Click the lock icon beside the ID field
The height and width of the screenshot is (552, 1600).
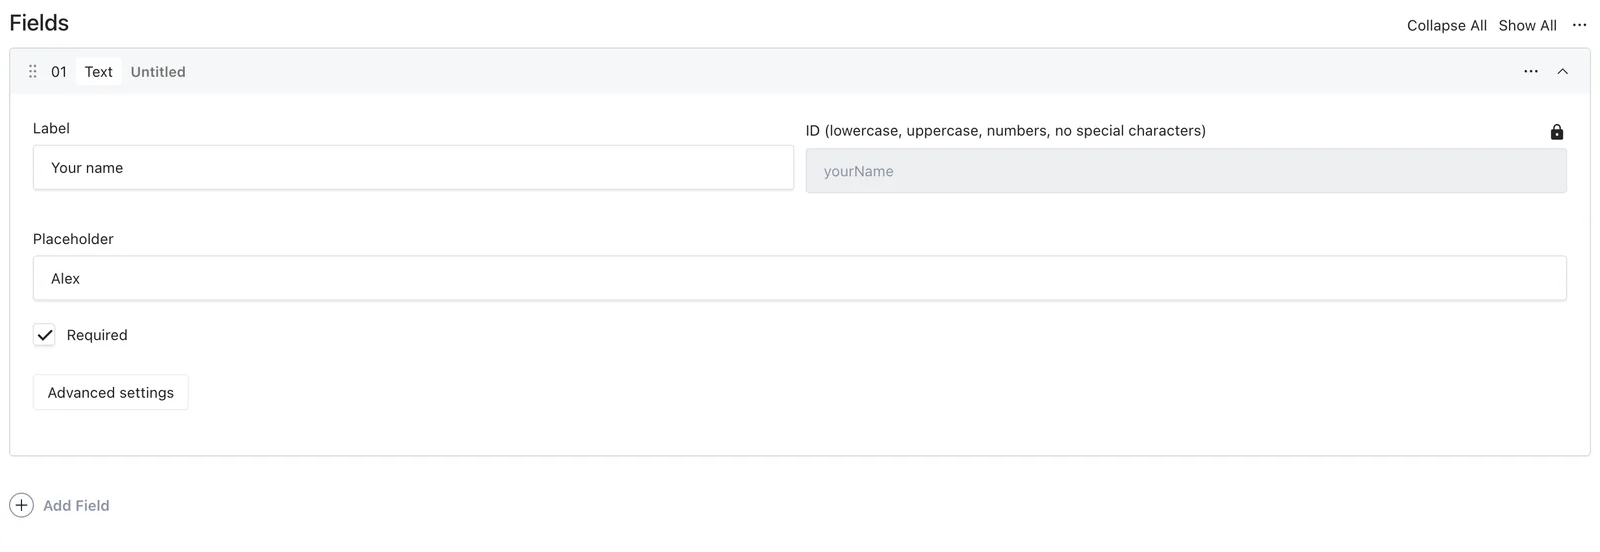tap(1557, 132)
